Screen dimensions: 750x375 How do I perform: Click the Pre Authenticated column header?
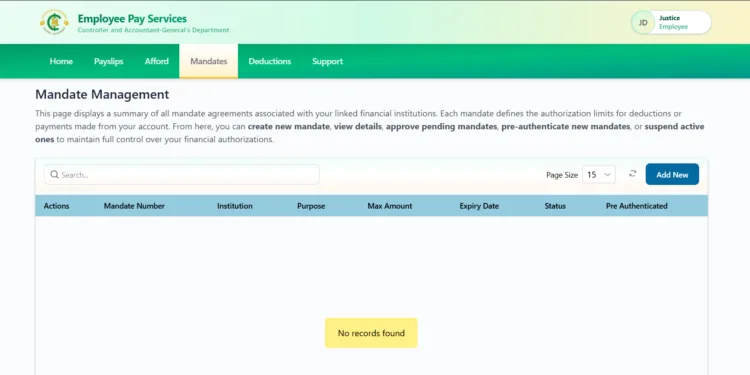(x=637, y=206)
